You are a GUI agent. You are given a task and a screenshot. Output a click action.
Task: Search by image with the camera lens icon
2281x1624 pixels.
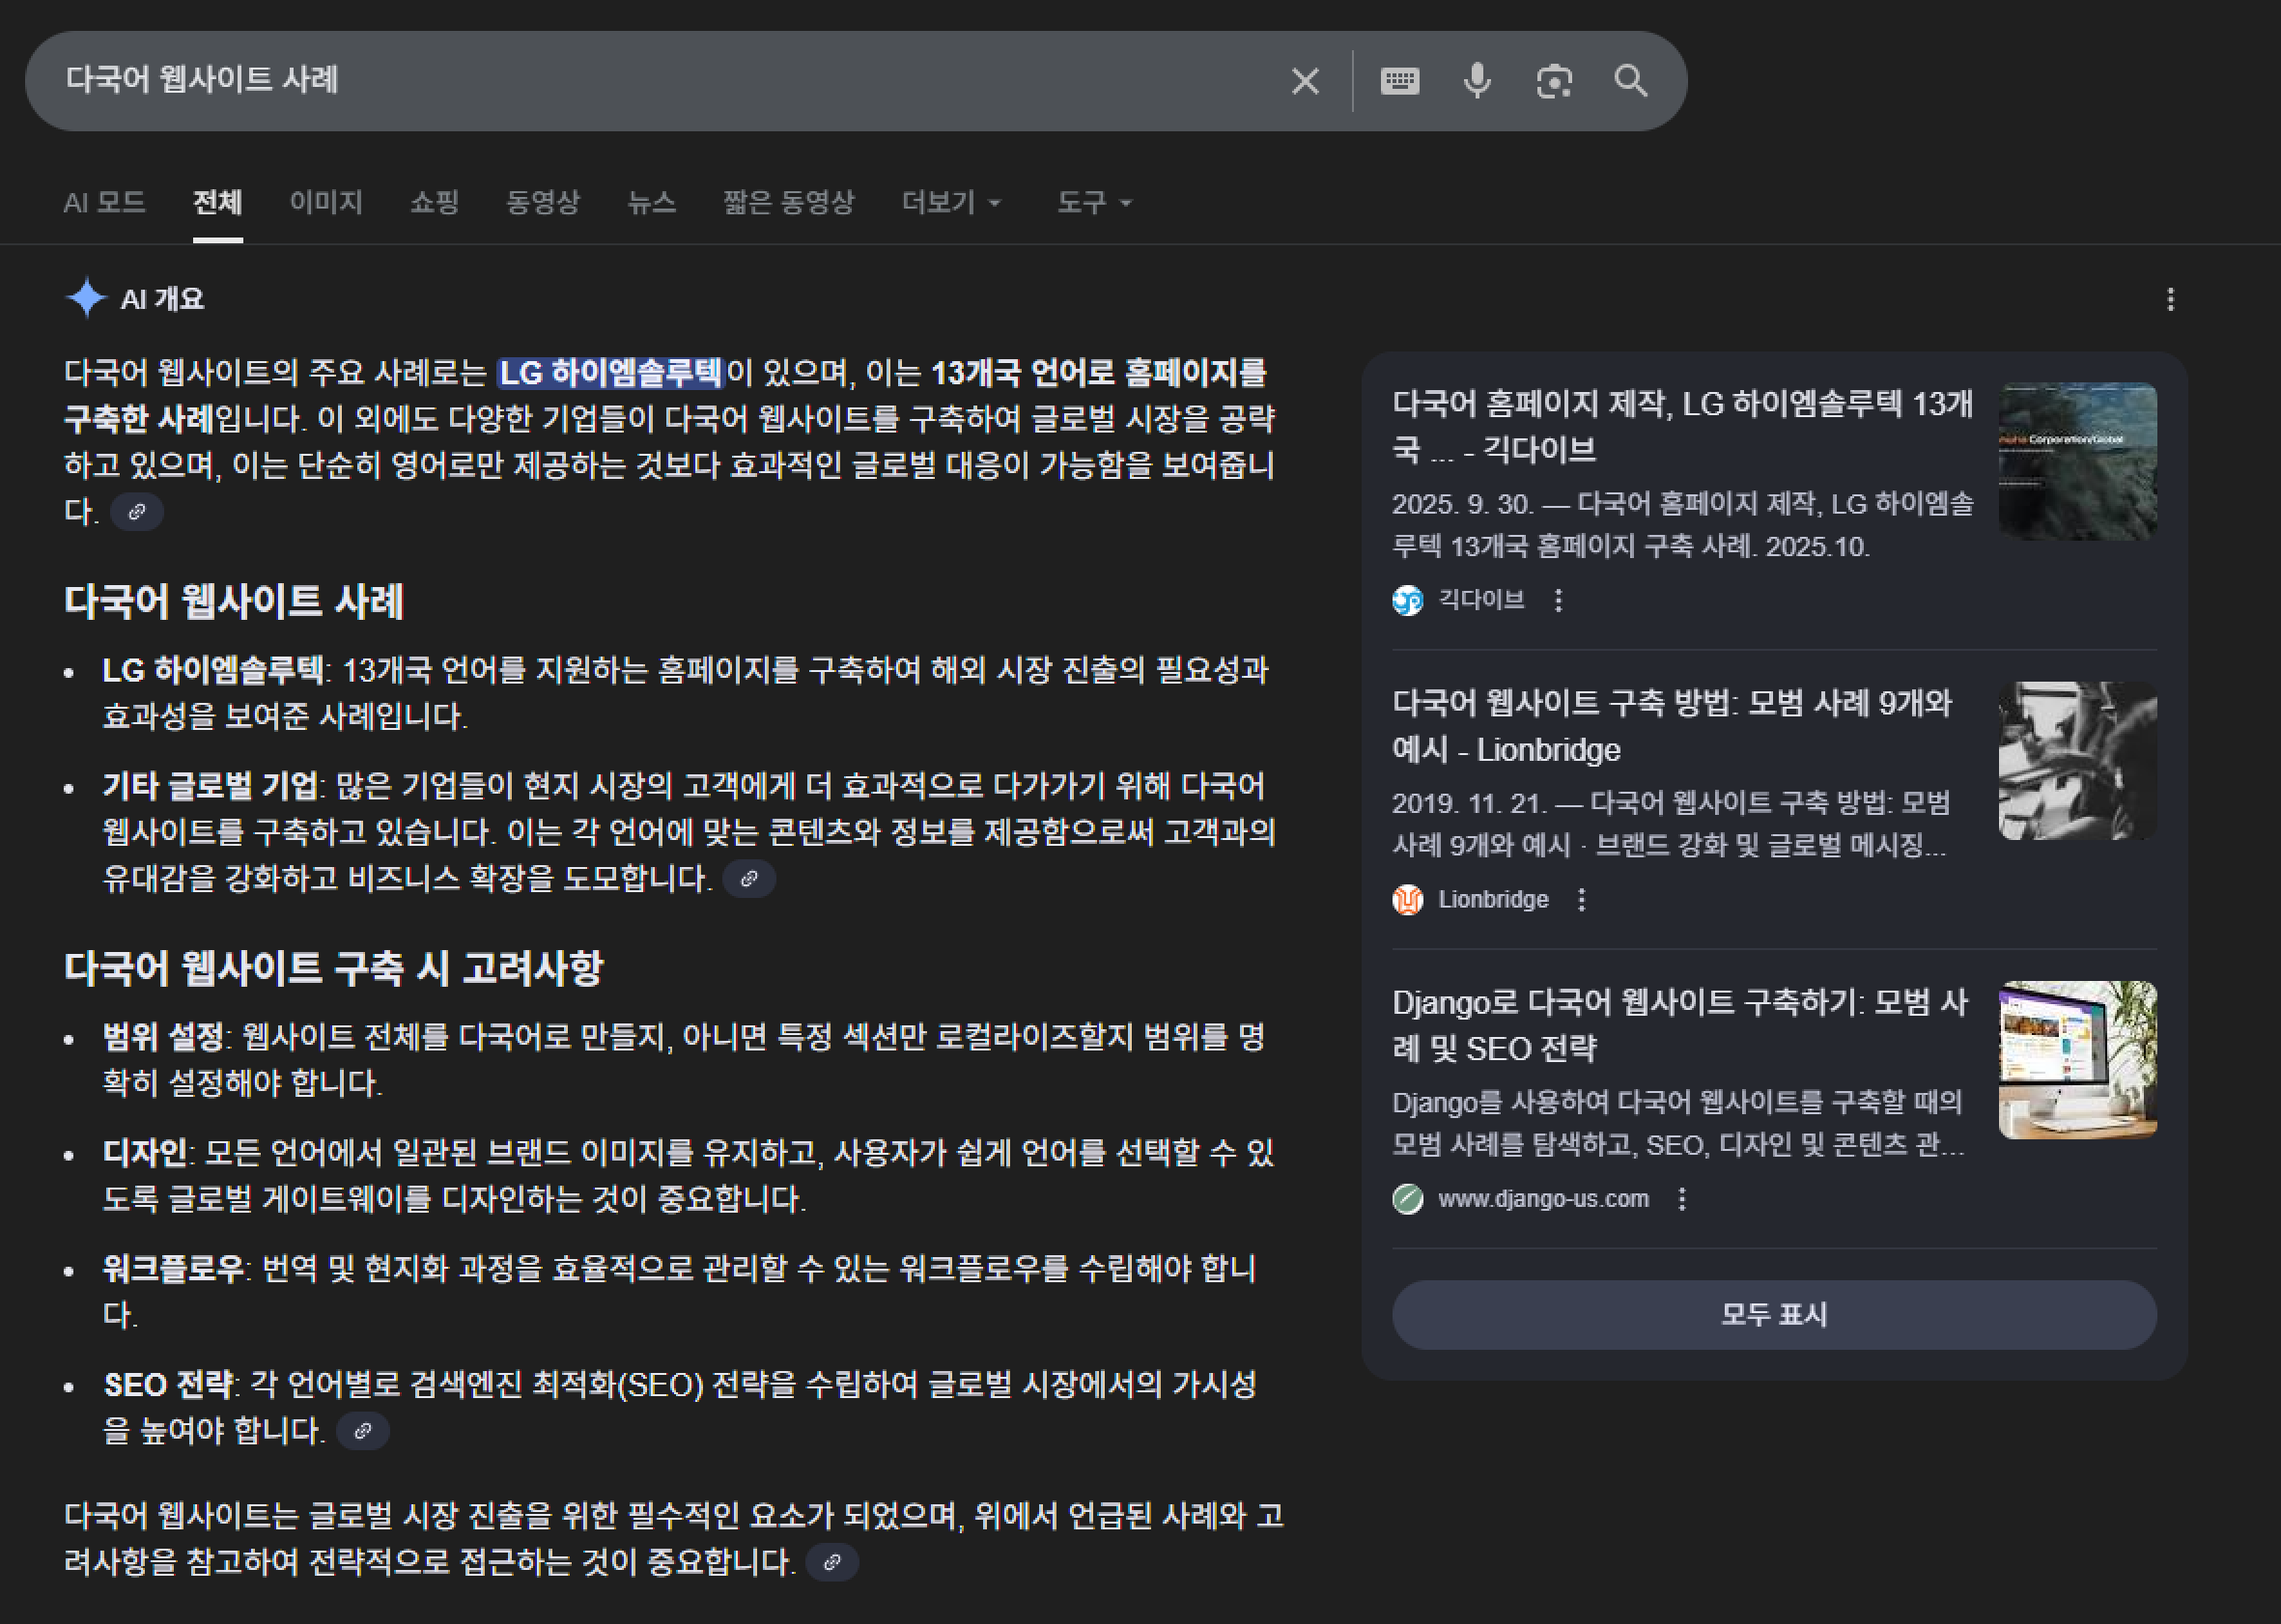[1554, 81]
